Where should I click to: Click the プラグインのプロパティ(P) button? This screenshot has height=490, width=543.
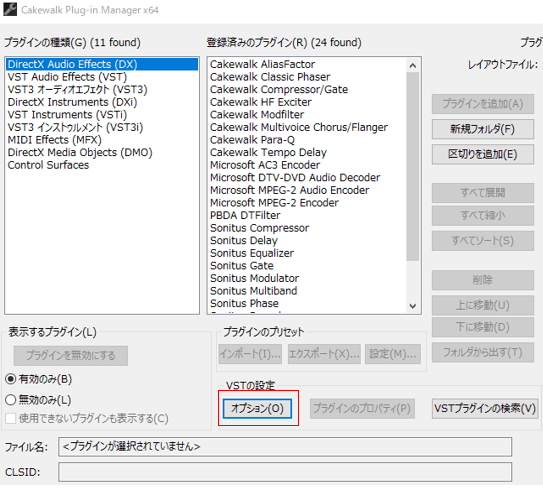(362, 409)
